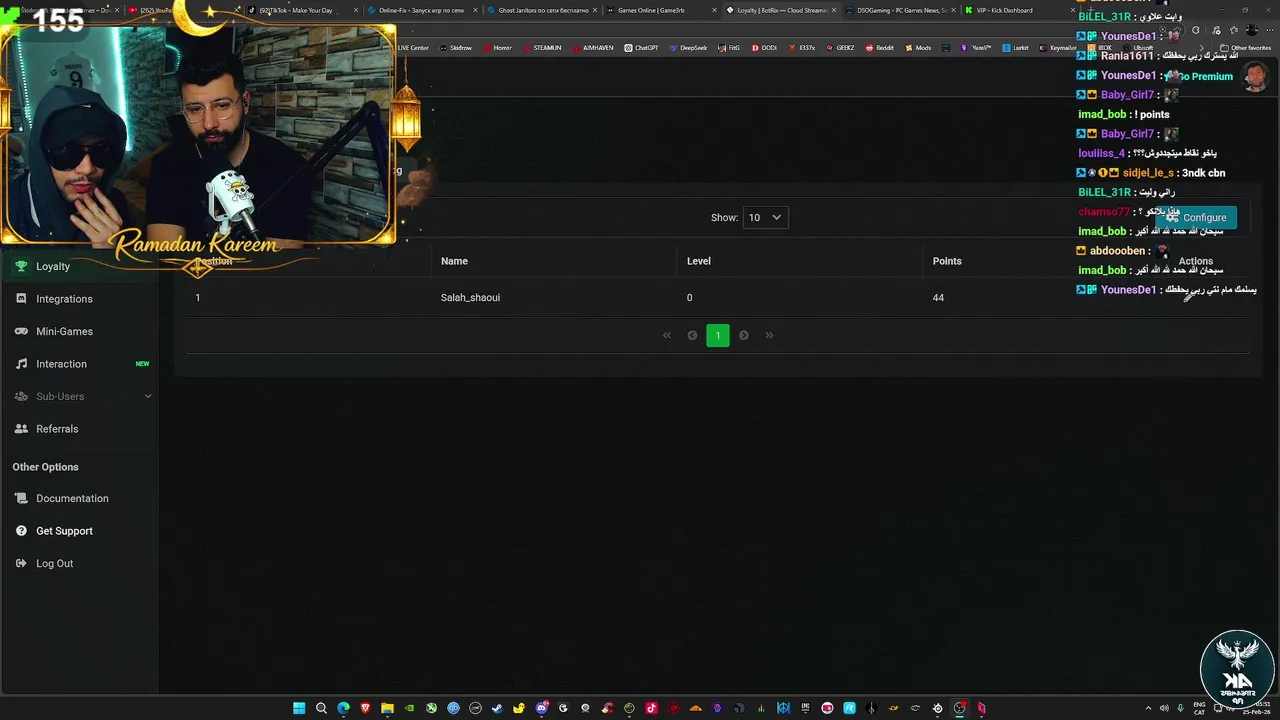Open Windows taskbar search

pos(321,708)
